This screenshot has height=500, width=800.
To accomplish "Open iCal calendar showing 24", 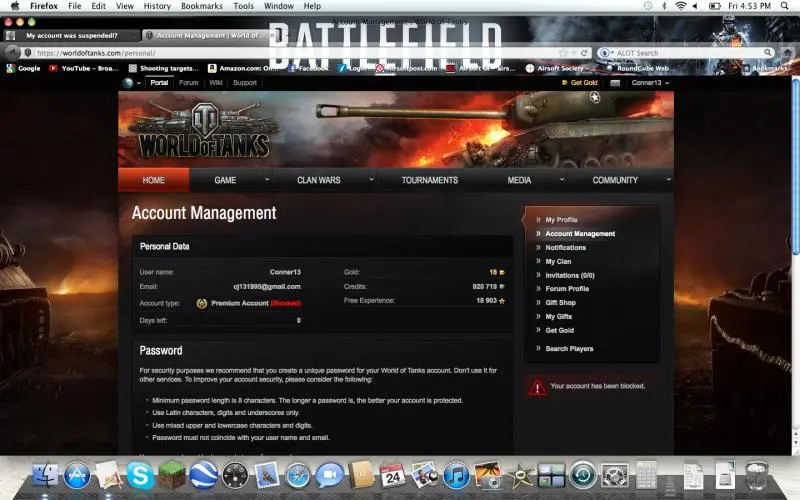I will point(393,475).
